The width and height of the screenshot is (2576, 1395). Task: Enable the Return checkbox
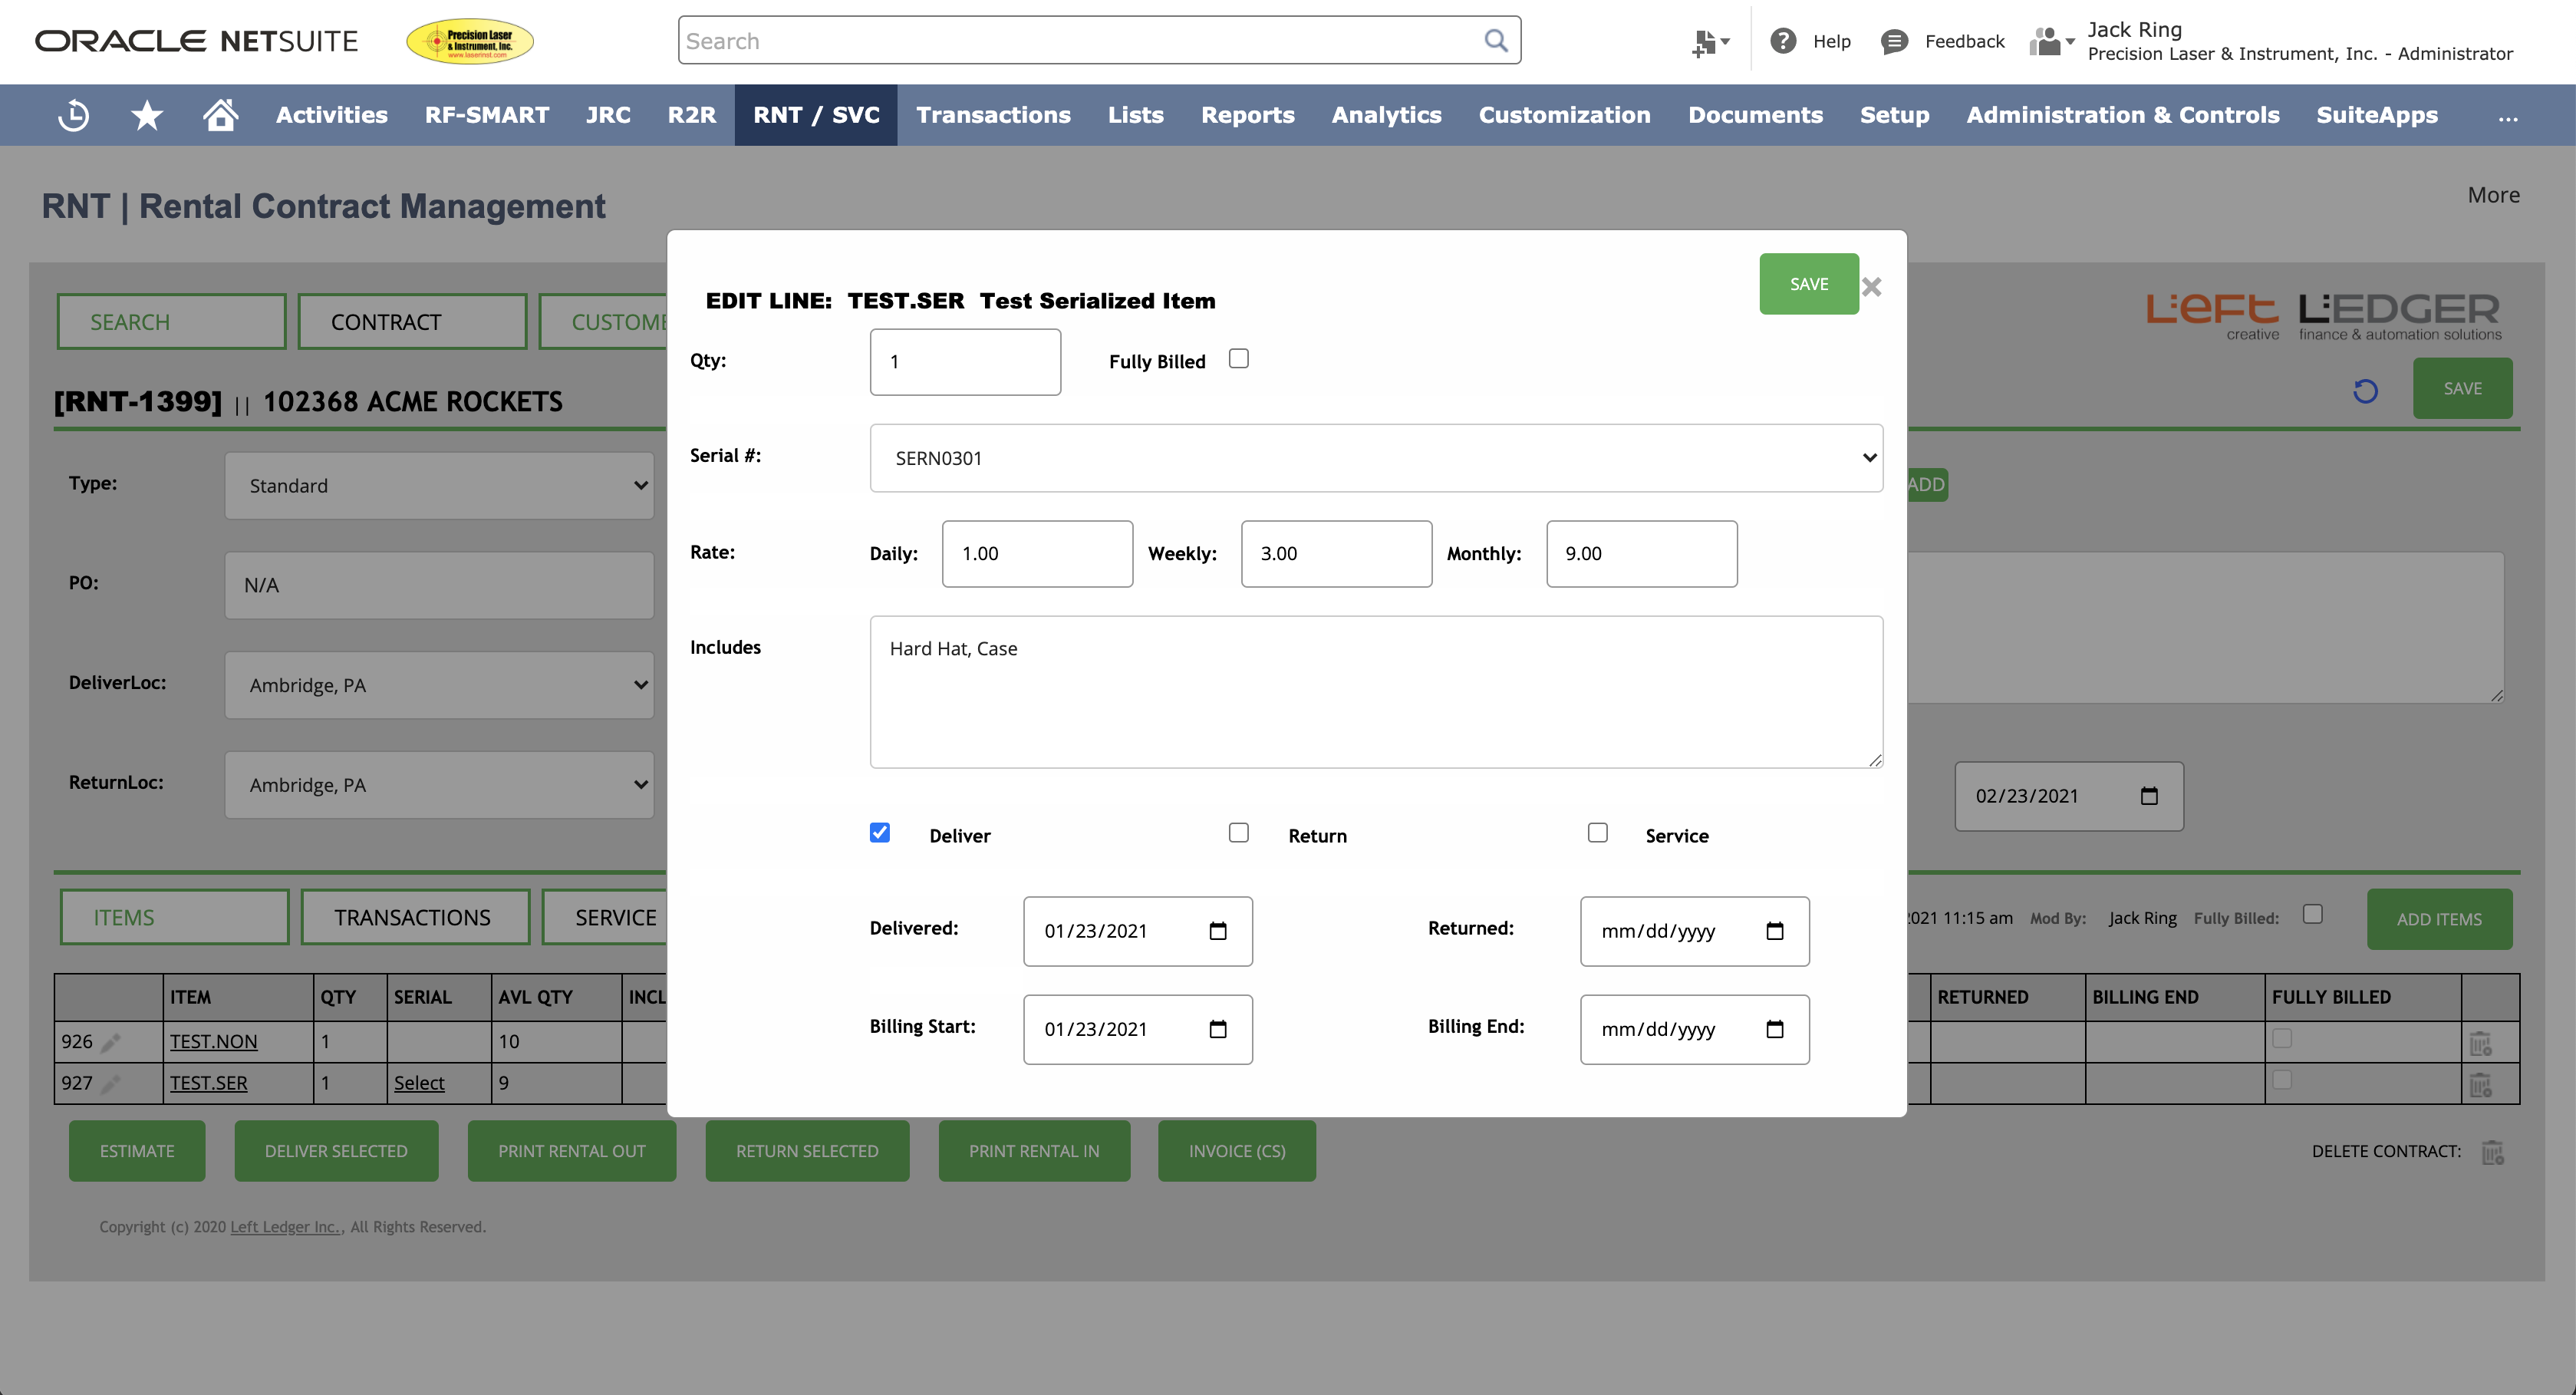click(1238, 833)
